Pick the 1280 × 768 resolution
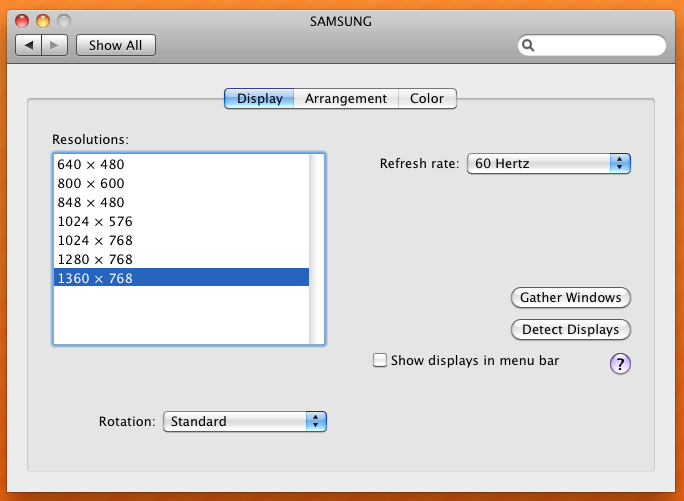Screen dimensions: 684x501 181,260
